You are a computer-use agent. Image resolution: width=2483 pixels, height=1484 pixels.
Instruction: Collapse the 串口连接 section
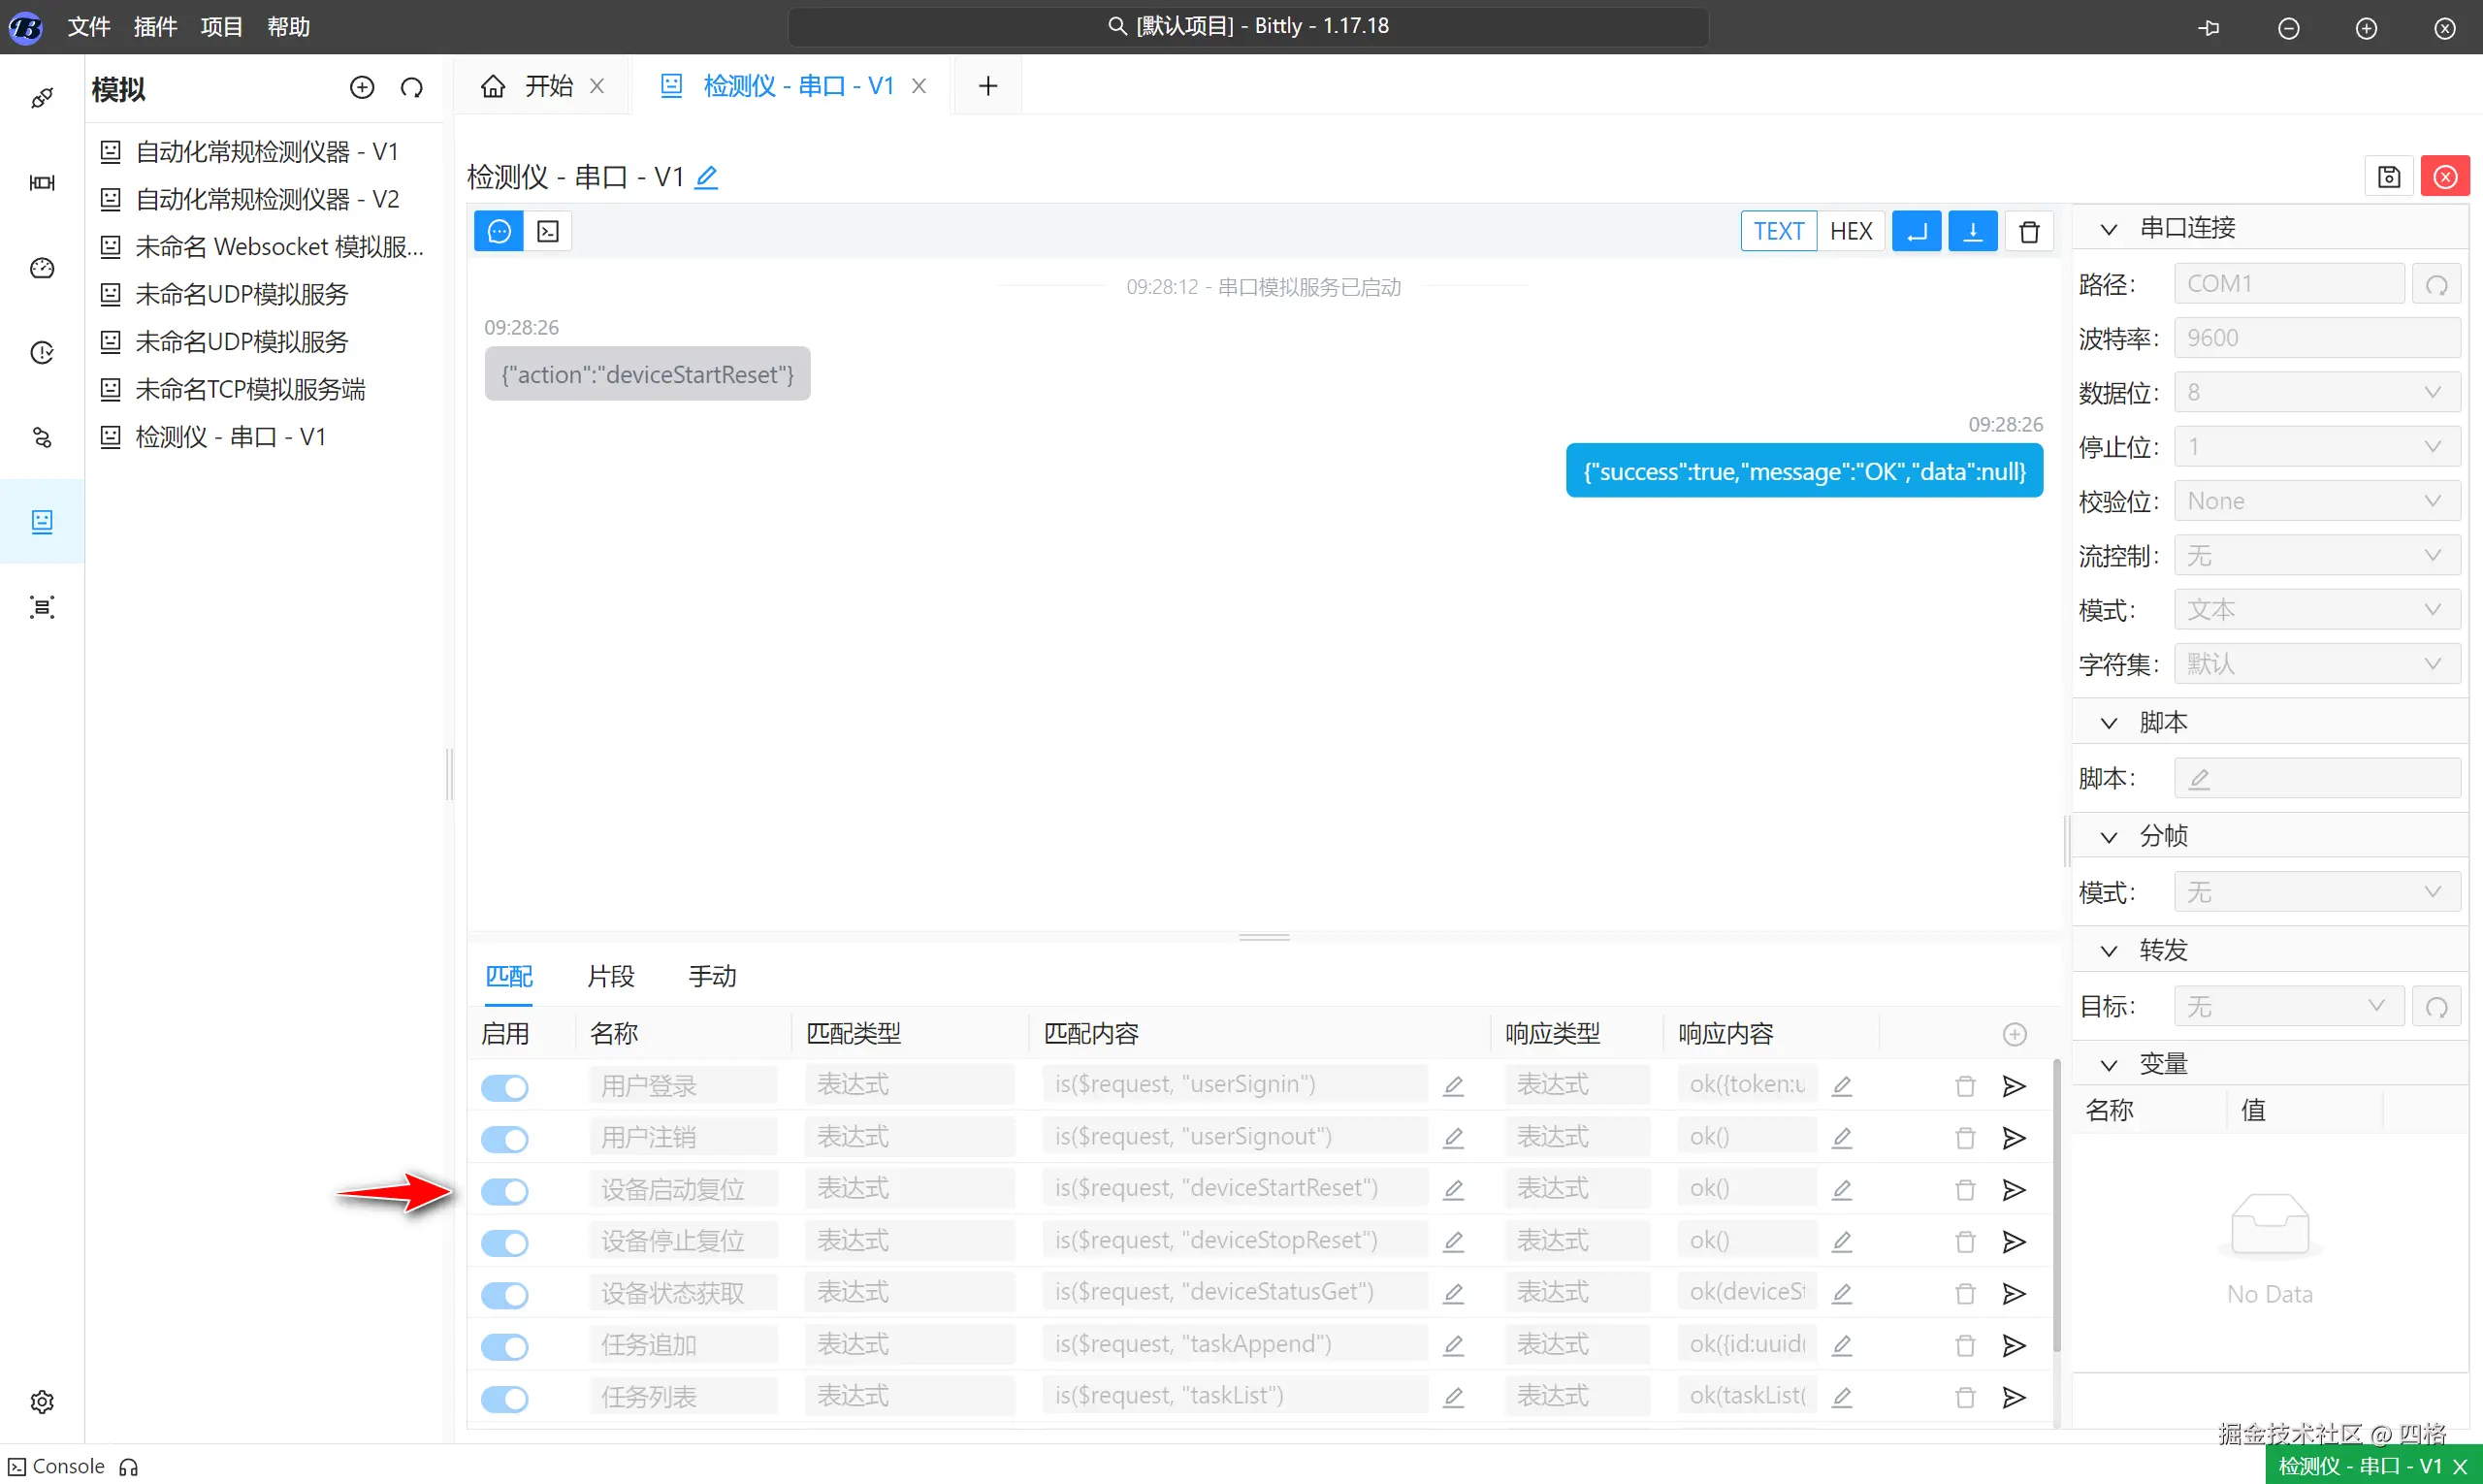[2108, 229]
